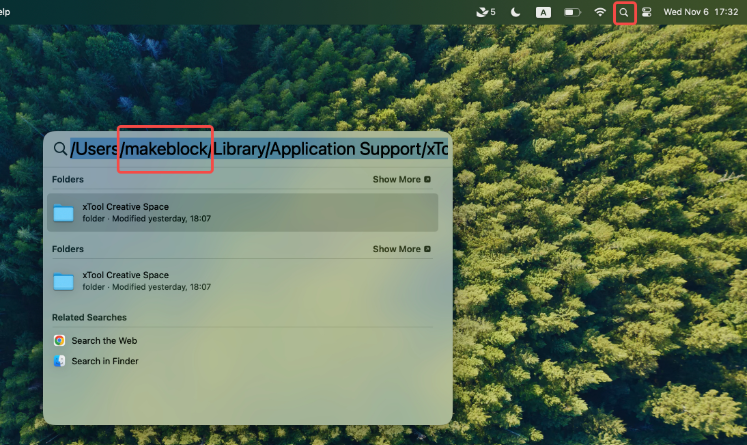Image resolution: width=747 pixels, height=445 pixels.
Task: Choose Search in Finder
Action: tap(105, 361)
